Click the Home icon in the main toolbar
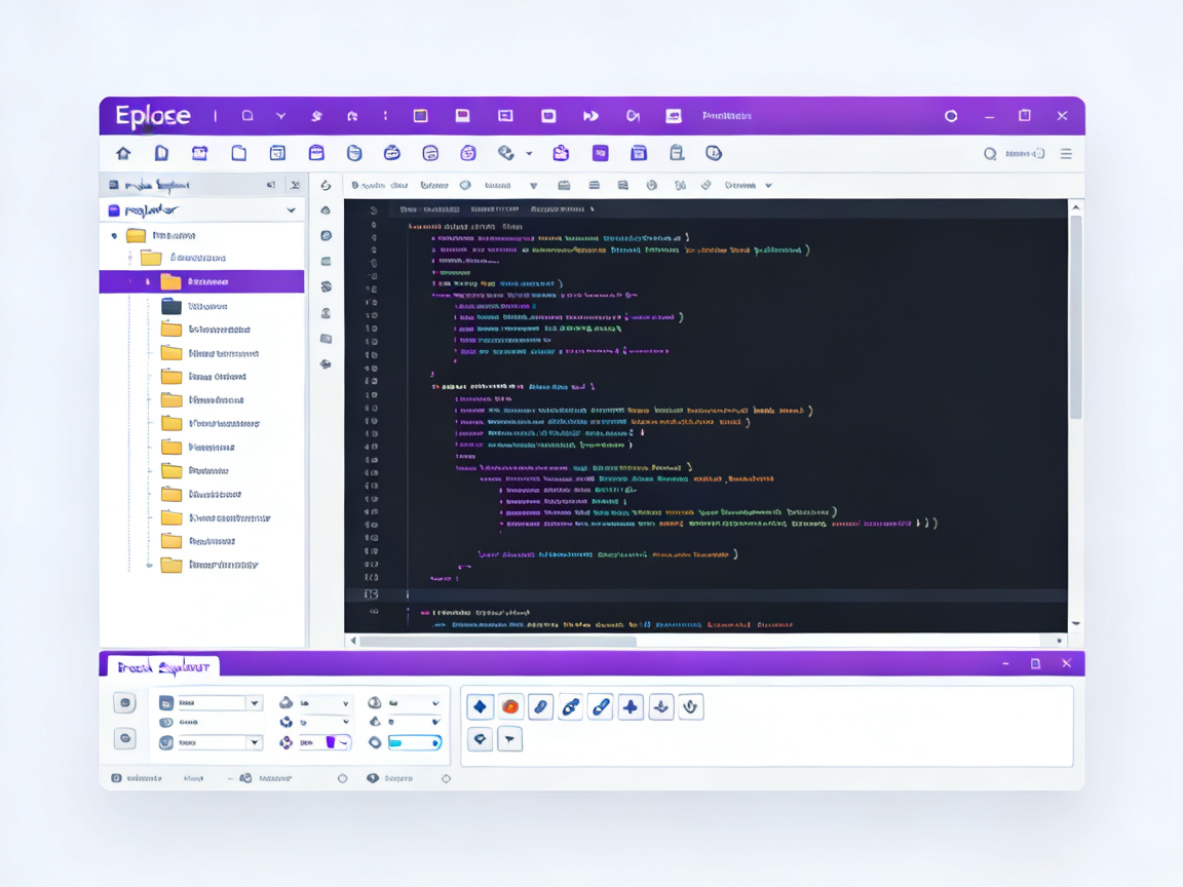The image size is (1183, 887). pos(122,152)
